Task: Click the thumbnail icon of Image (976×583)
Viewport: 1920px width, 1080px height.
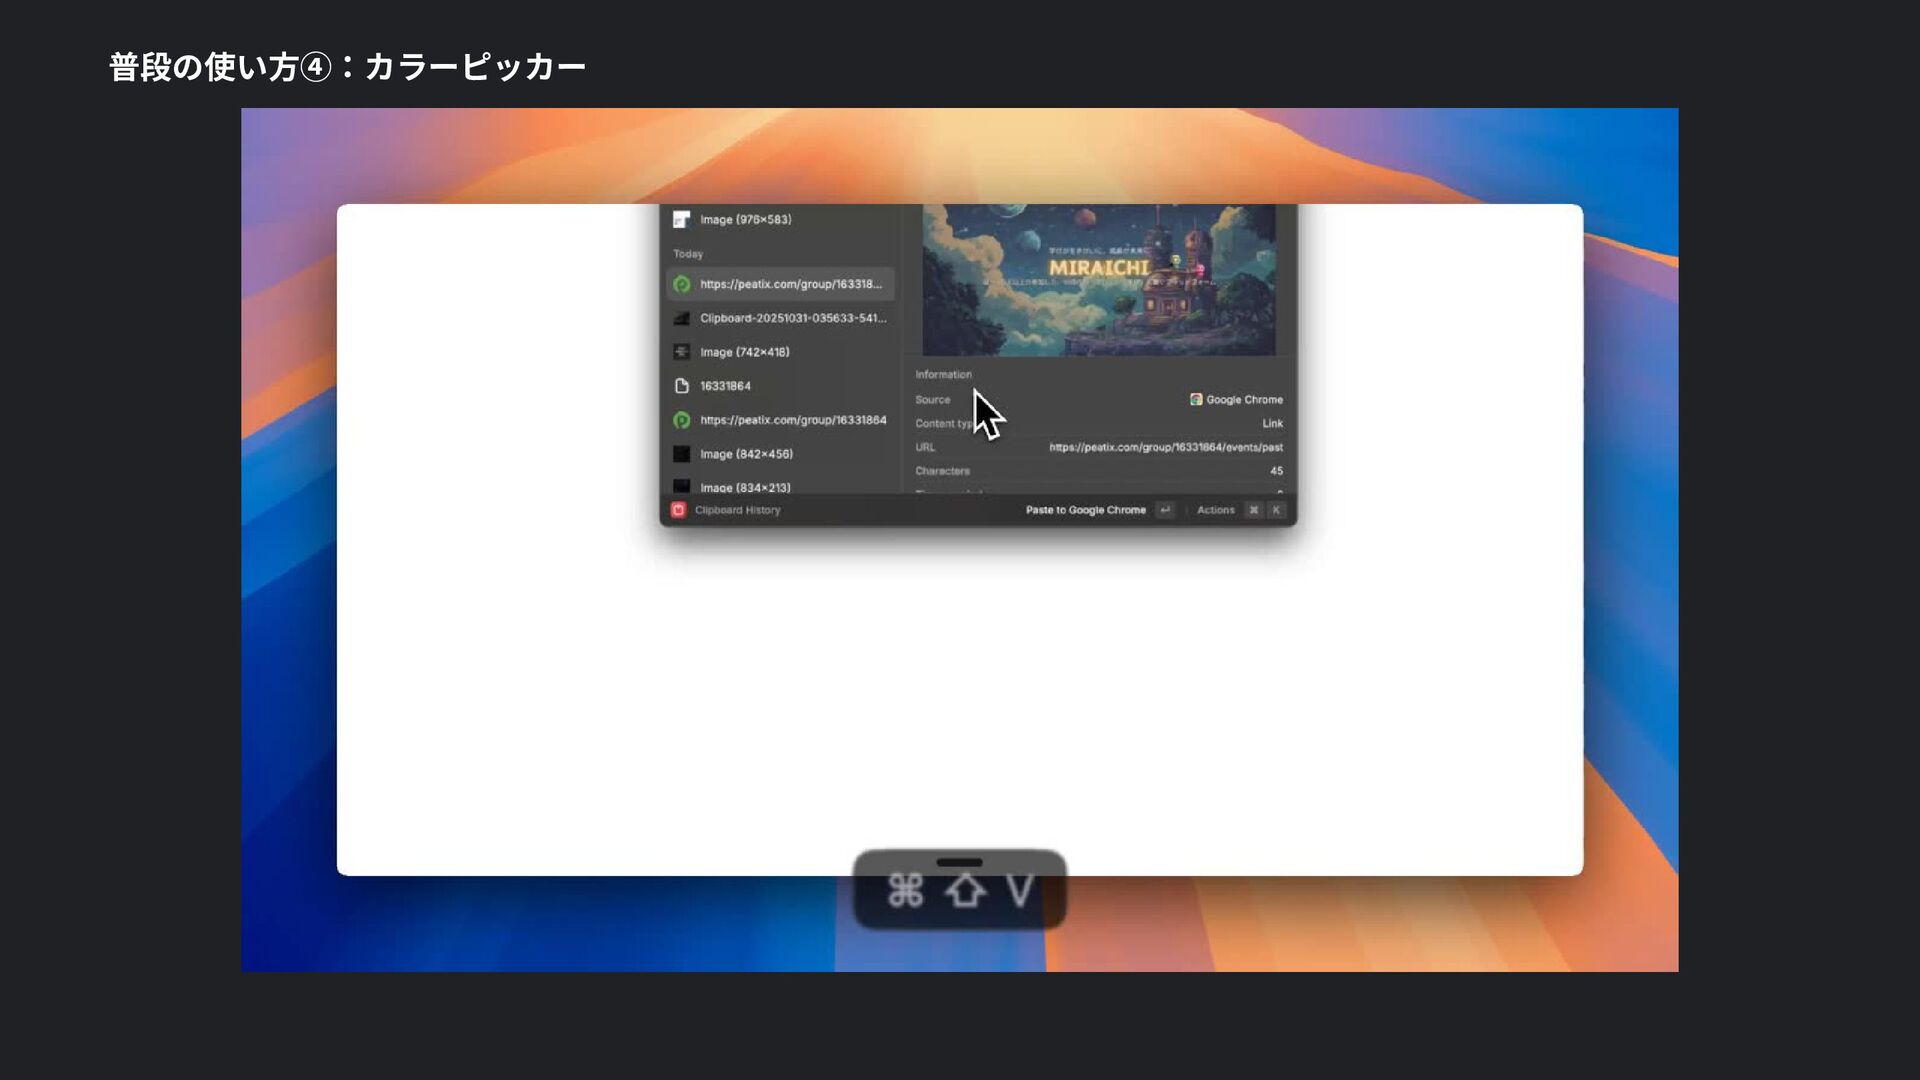Action: [x=681, y=219]
